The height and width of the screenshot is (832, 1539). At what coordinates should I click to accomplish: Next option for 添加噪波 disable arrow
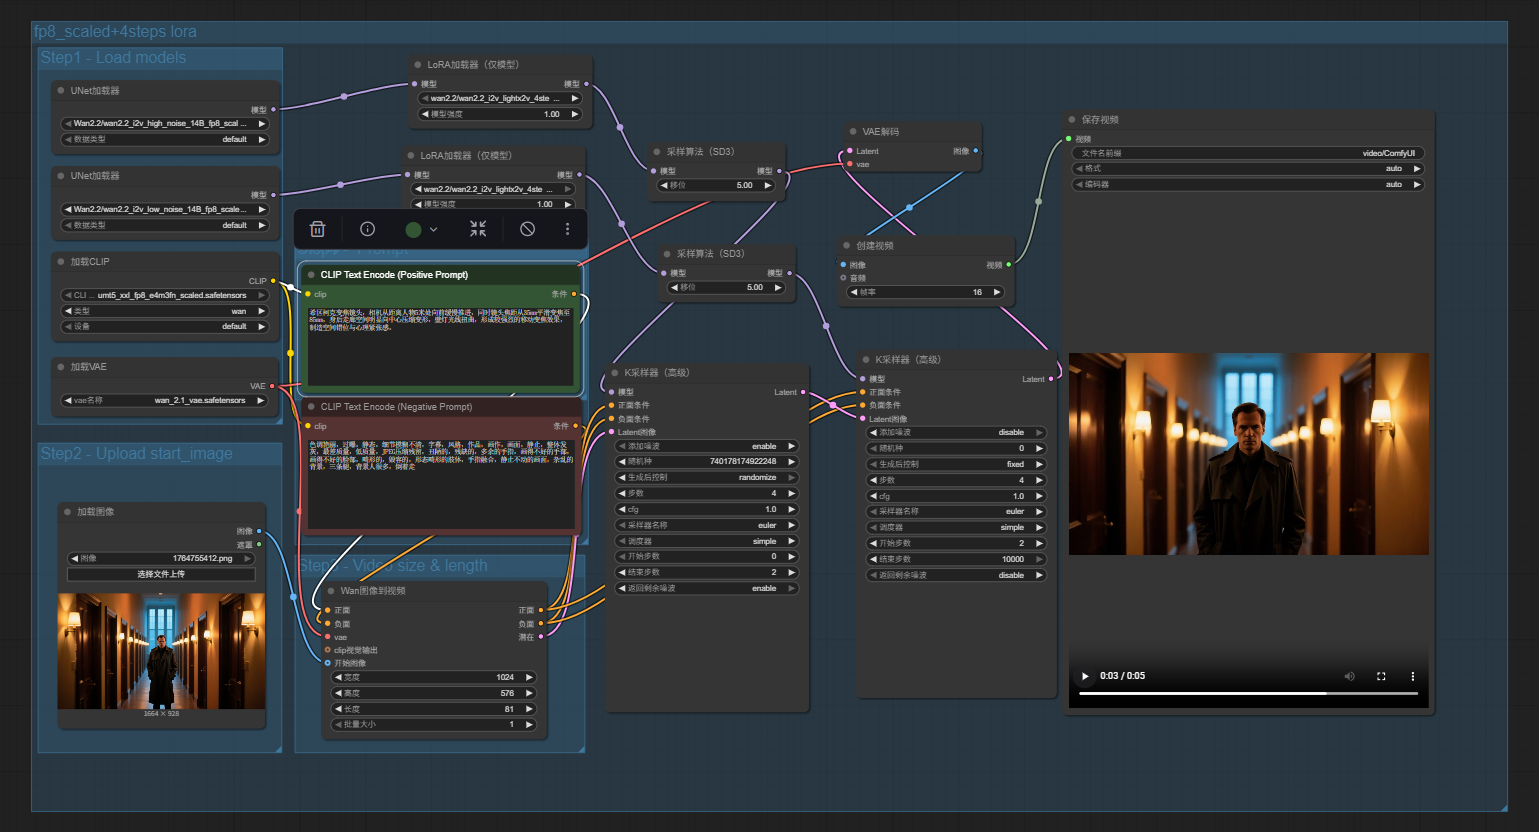point(1040,432)
